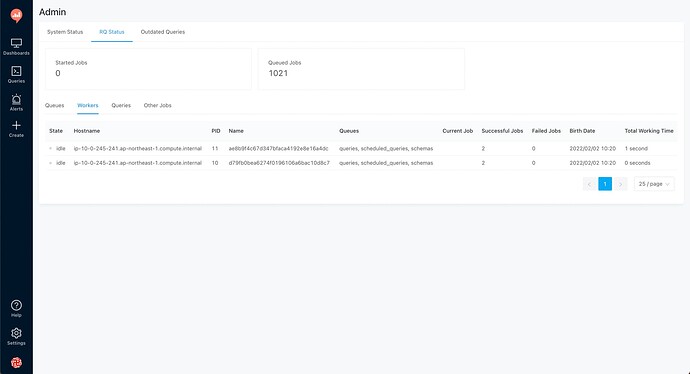690x374 pixels.
Task: Open the Queries sub-tab under RQ Status
Action: pos(121,106)
